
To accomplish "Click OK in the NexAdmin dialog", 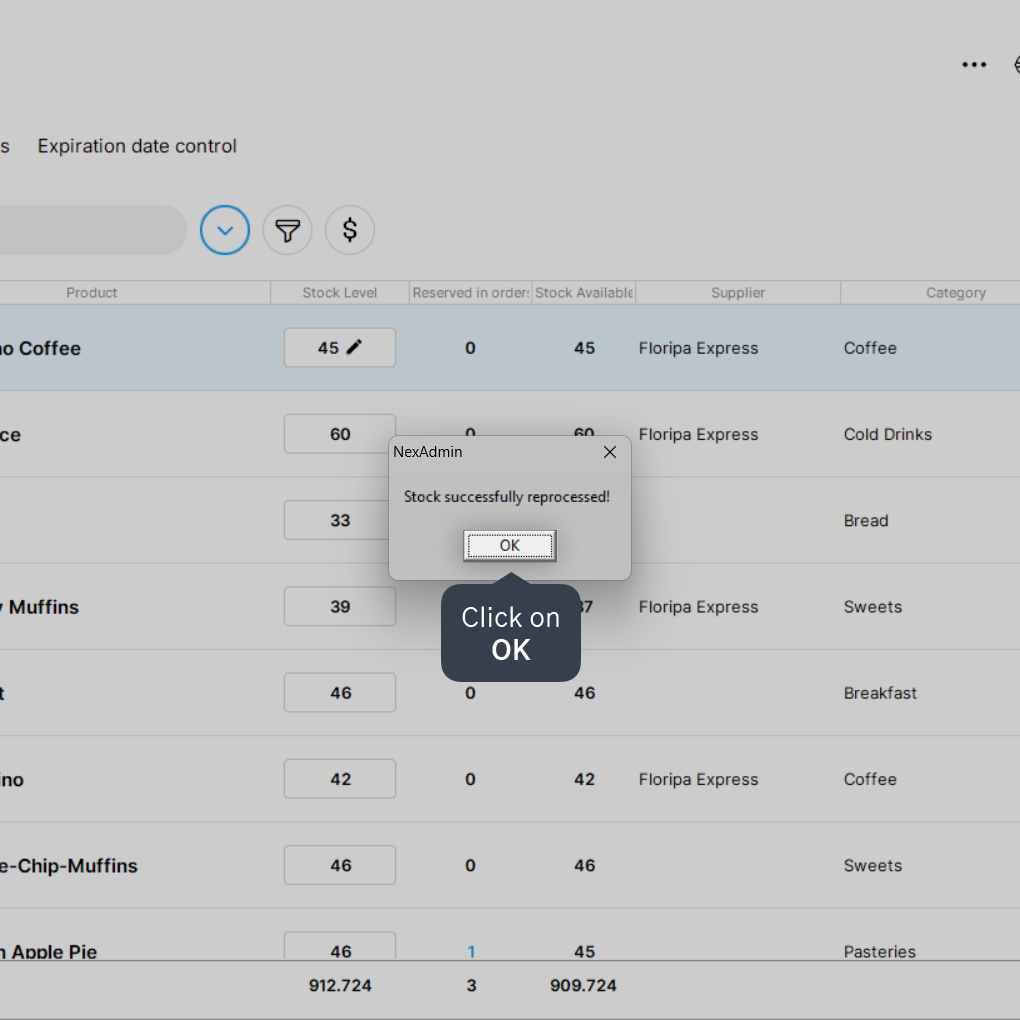I will click(x=509, y=545).
